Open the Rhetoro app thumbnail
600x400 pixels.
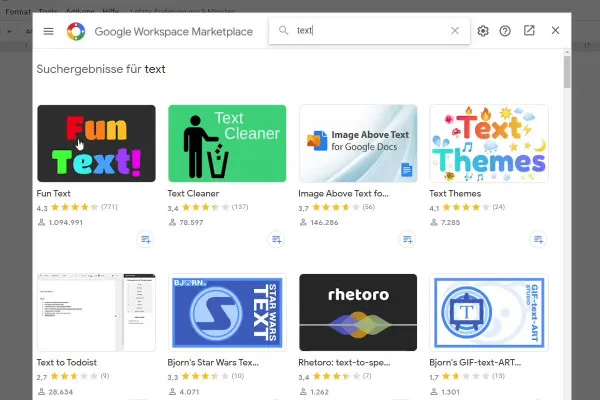(x=358, y=312)
